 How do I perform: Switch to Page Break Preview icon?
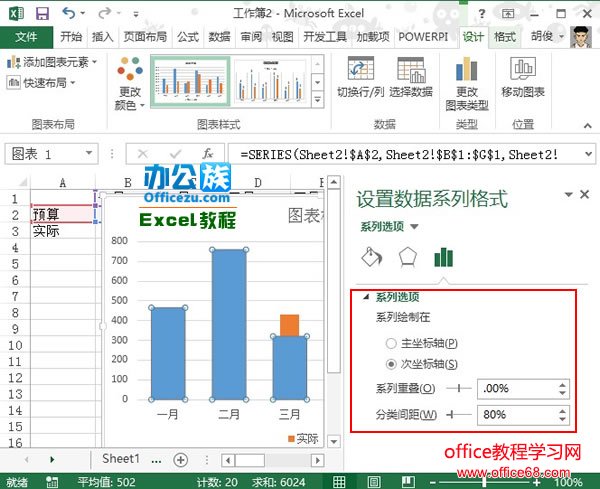coord(408,482)
